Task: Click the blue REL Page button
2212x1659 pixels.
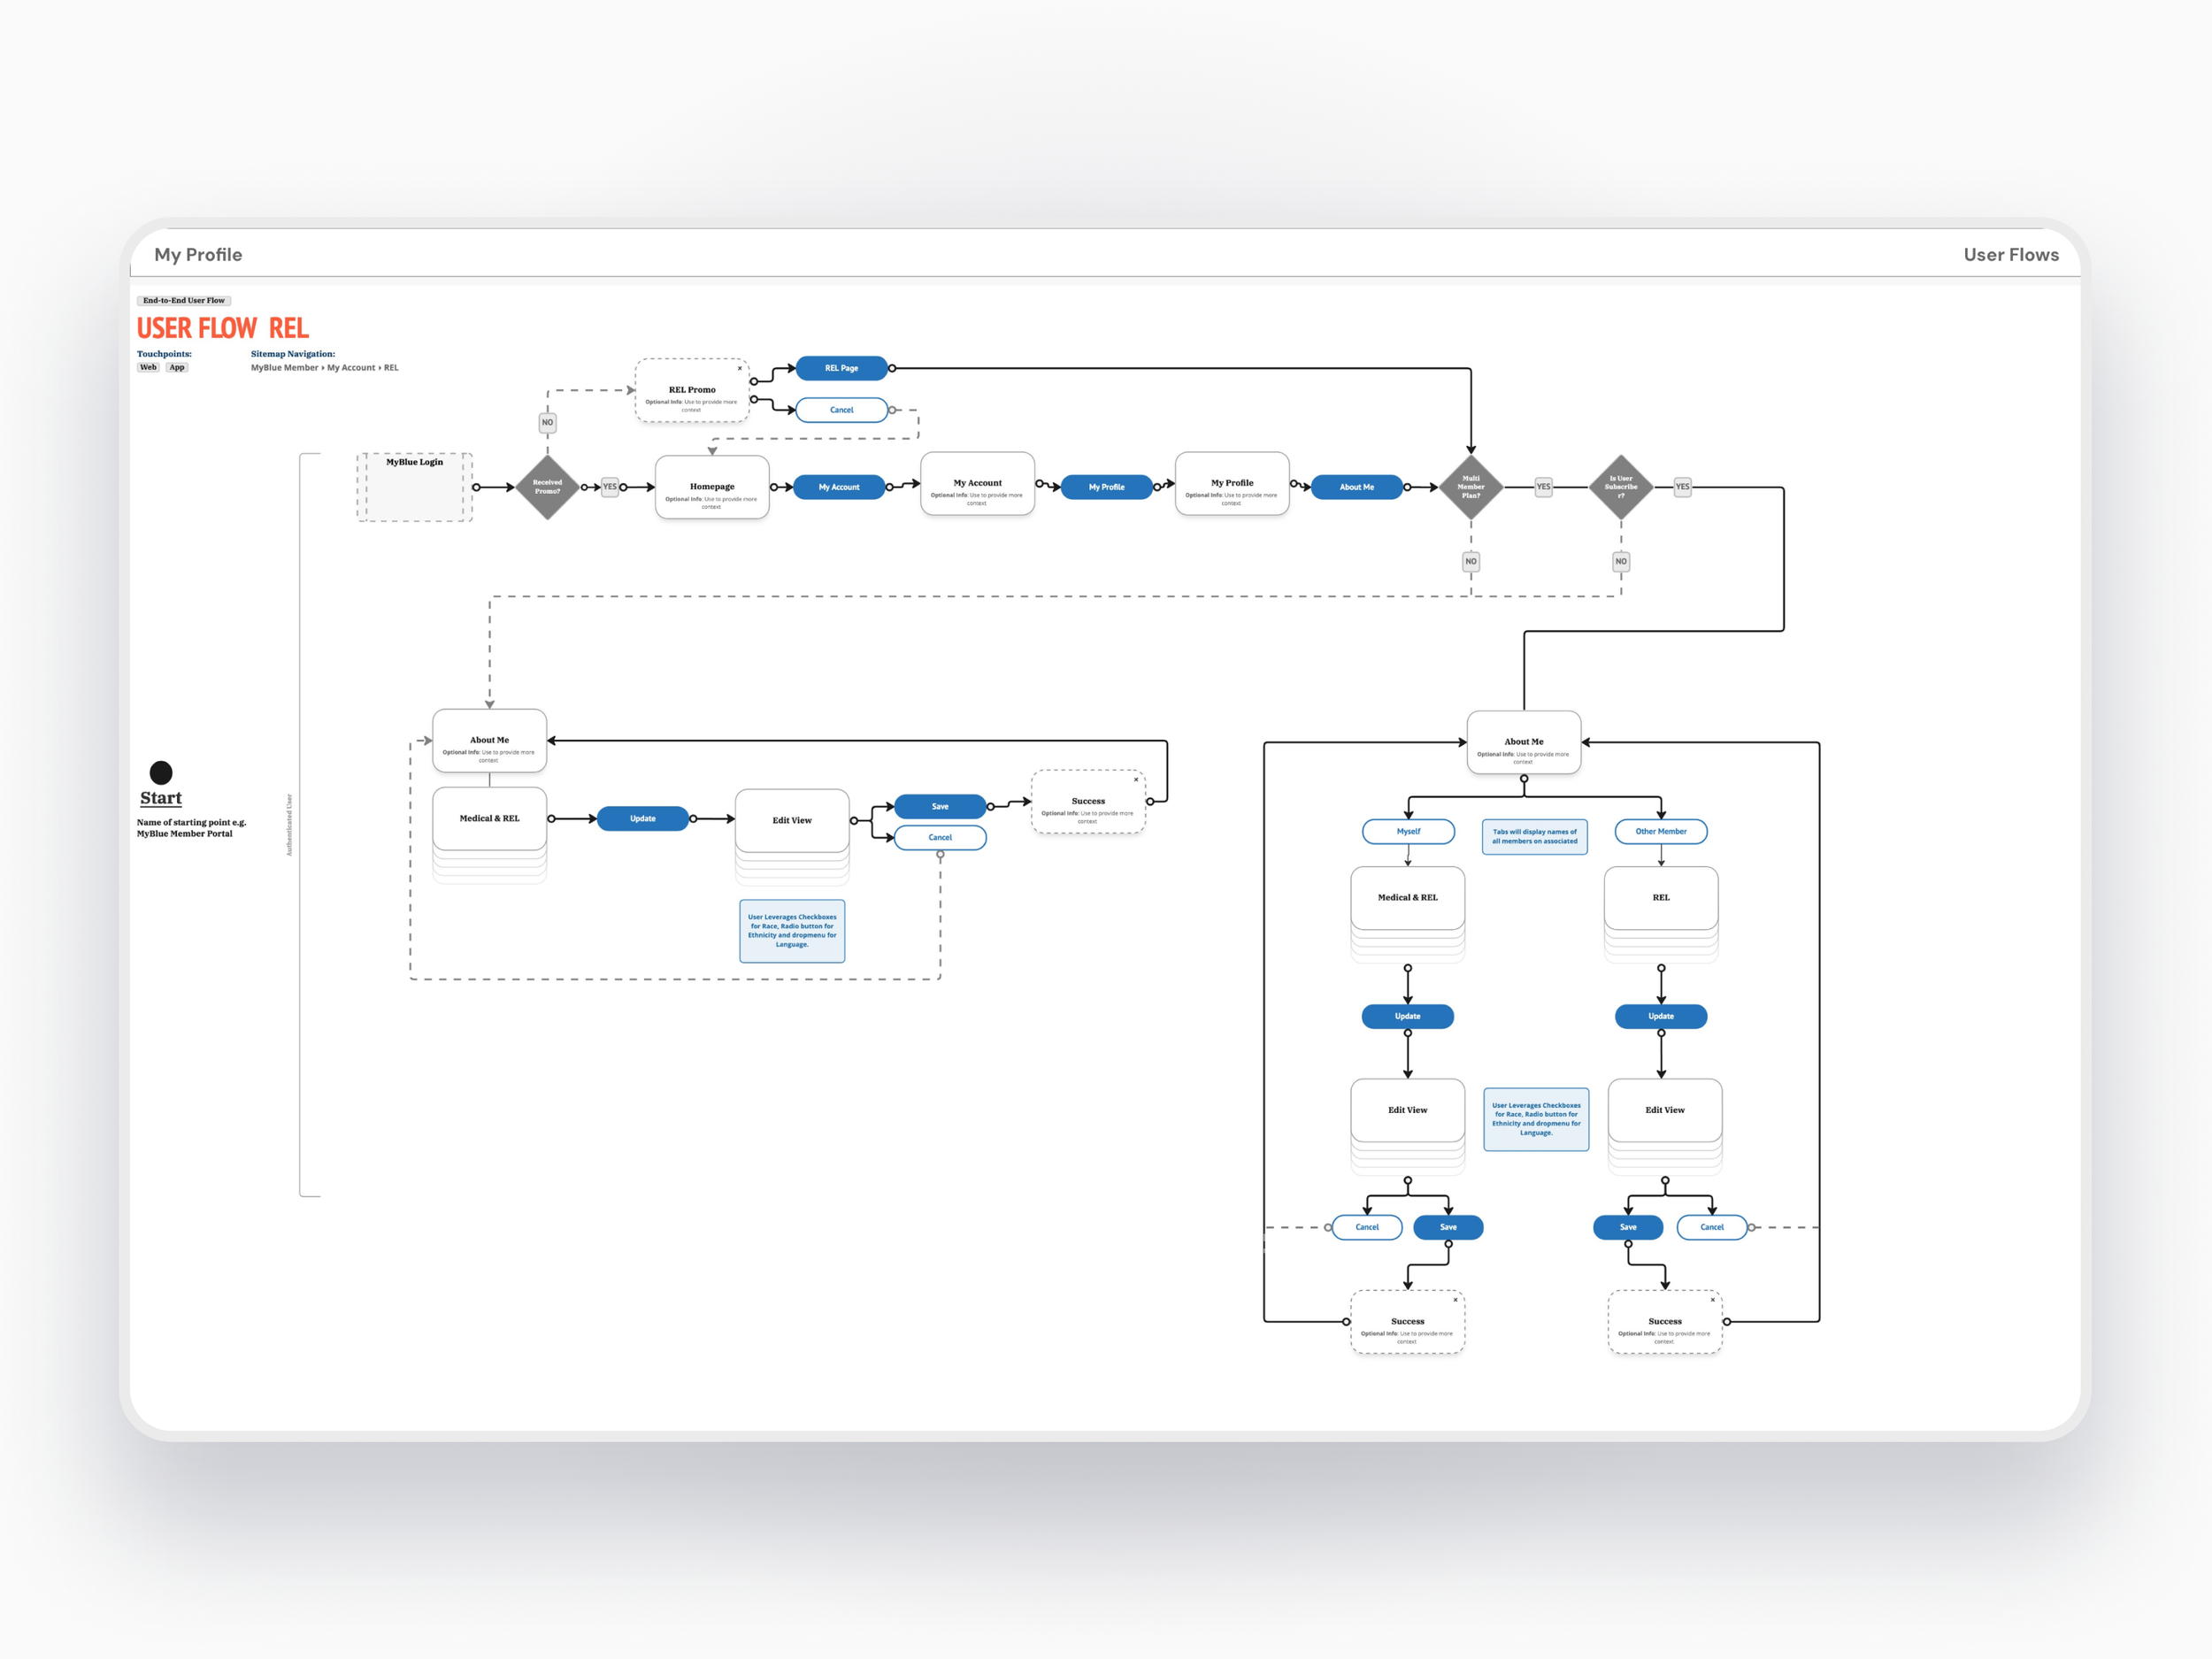Action: point(841,368)
